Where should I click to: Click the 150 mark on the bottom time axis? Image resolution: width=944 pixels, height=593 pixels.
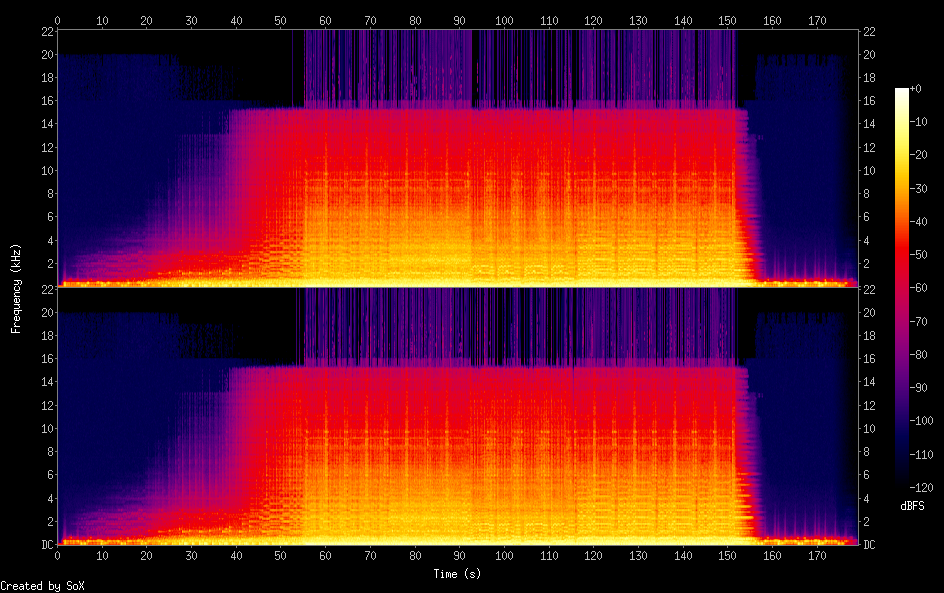pos(727,556)
